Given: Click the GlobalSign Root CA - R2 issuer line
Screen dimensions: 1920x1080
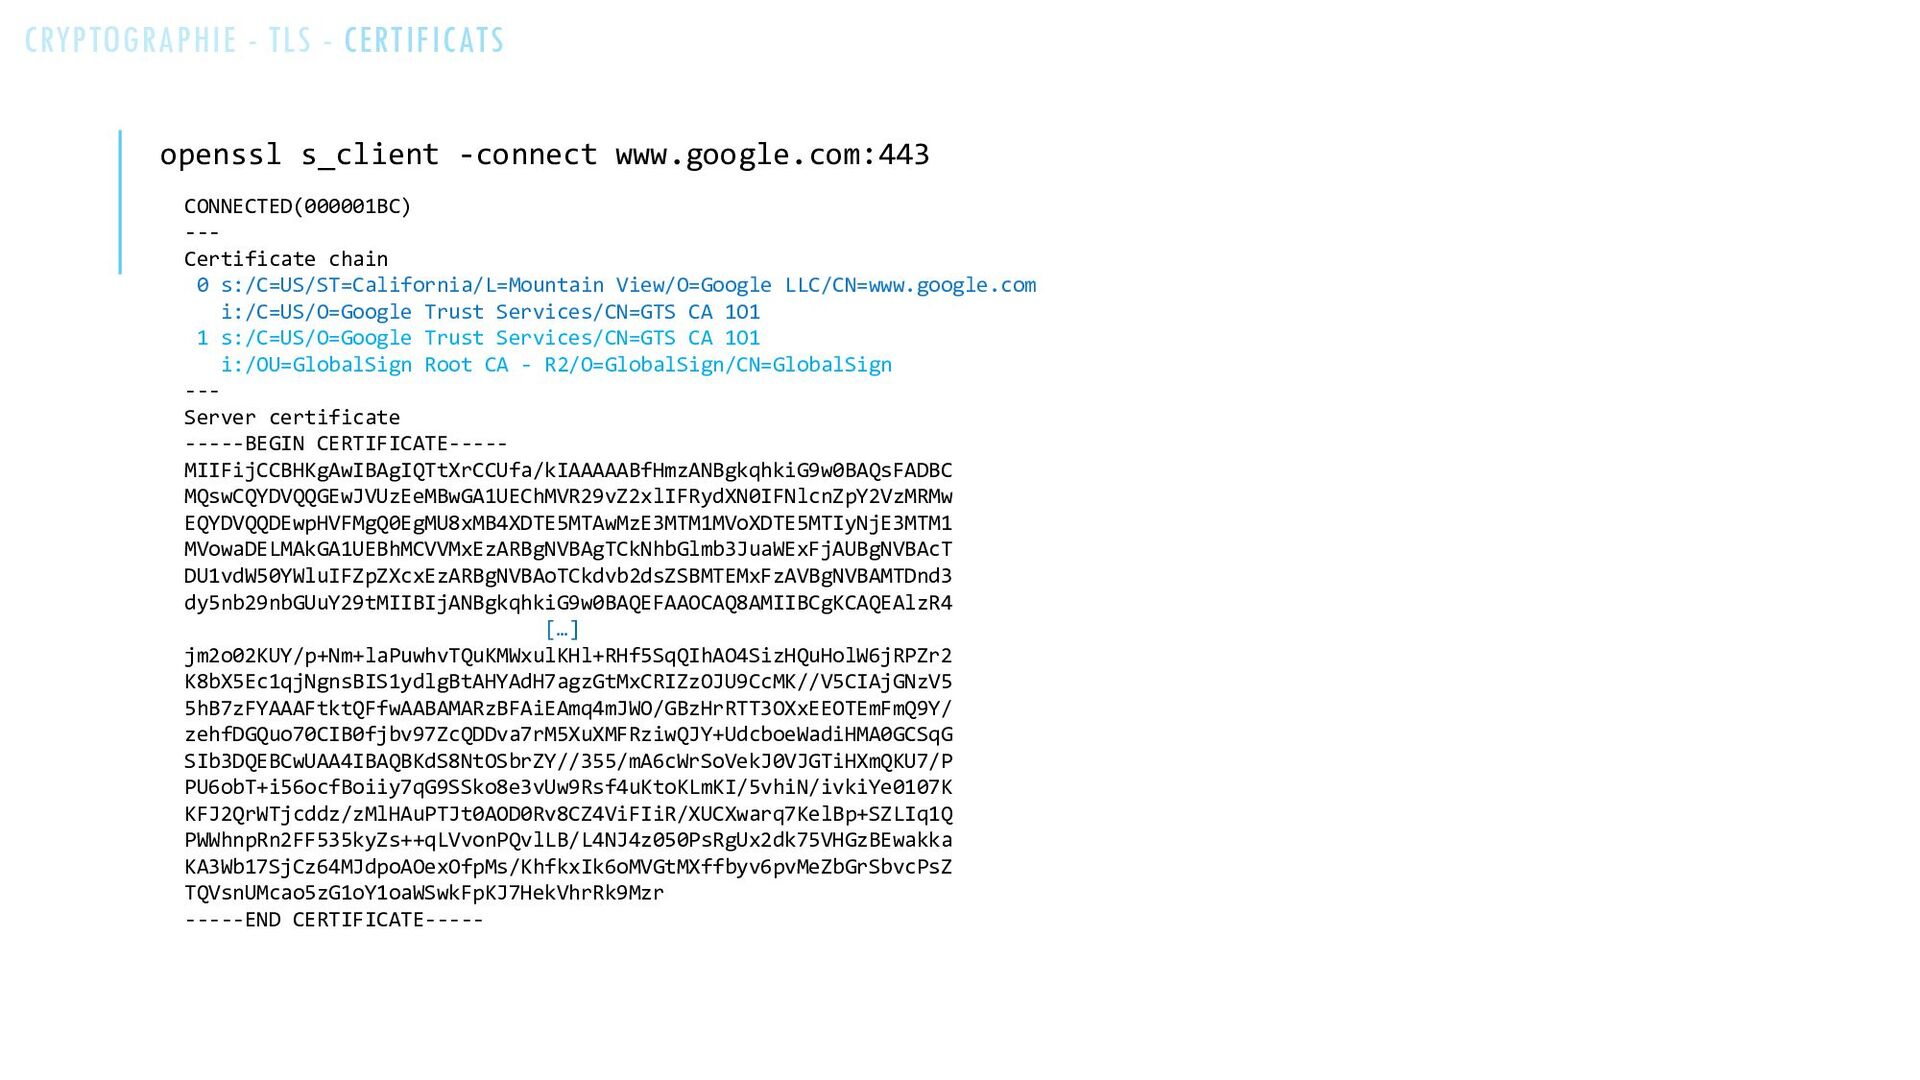Looking at the screenshot, I should coord(557,365).
